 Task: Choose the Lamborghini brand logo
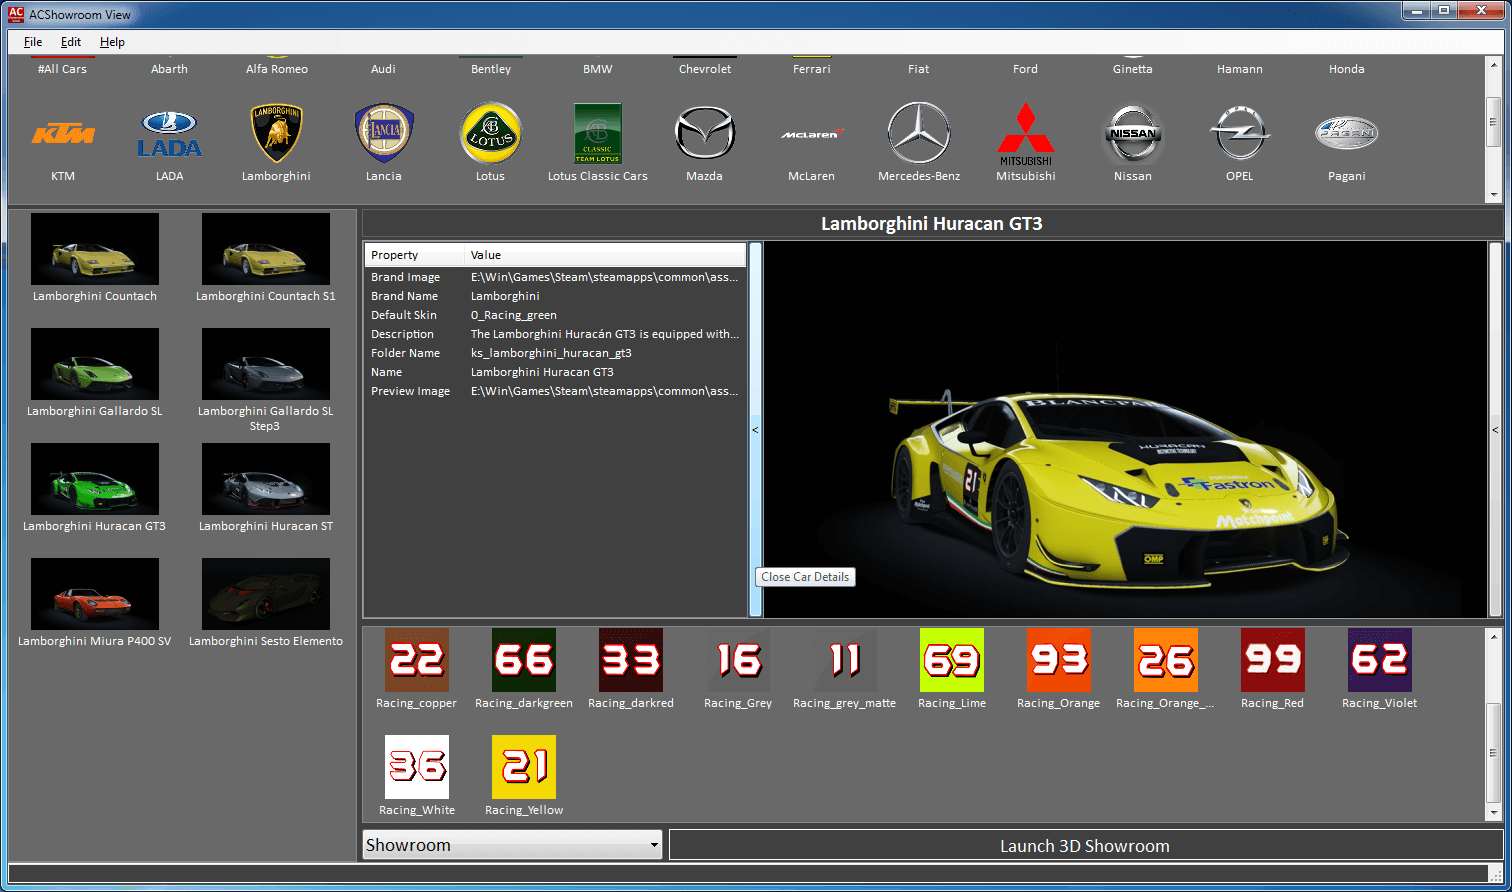pos(276,134)
